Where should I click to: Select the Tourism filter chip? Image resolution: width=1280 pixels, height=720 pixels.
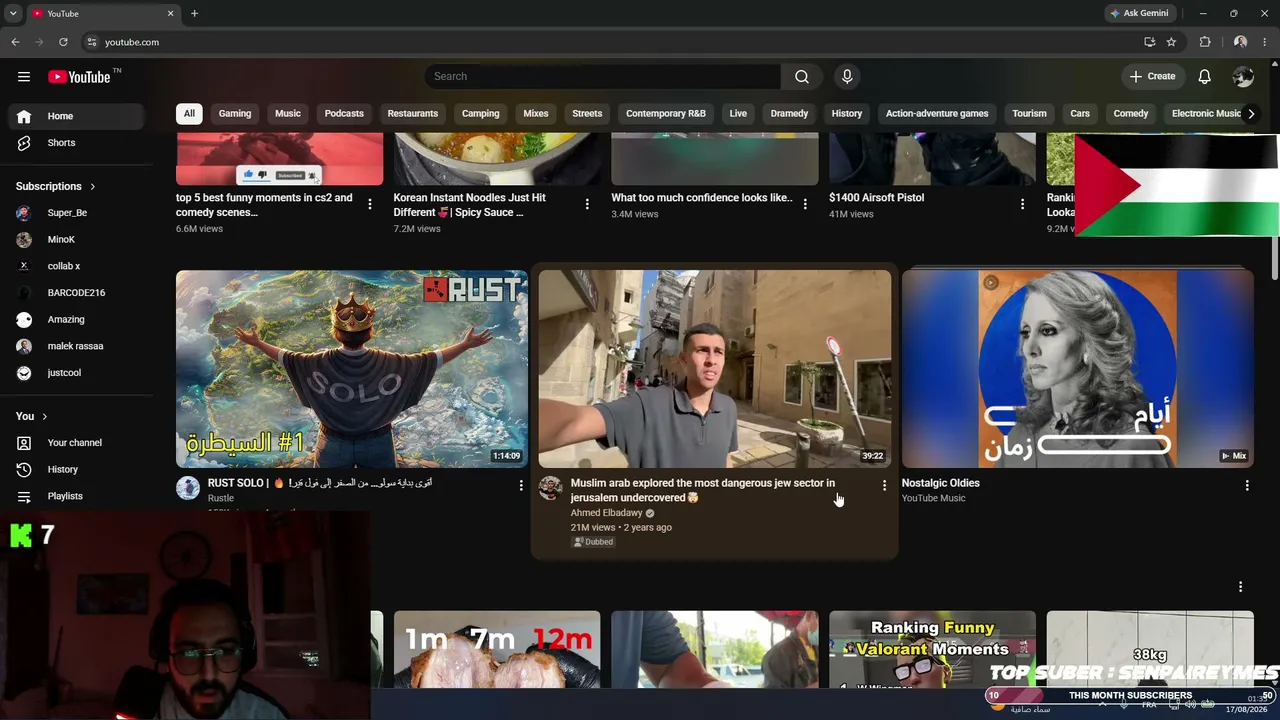(x=1029, y=114)
